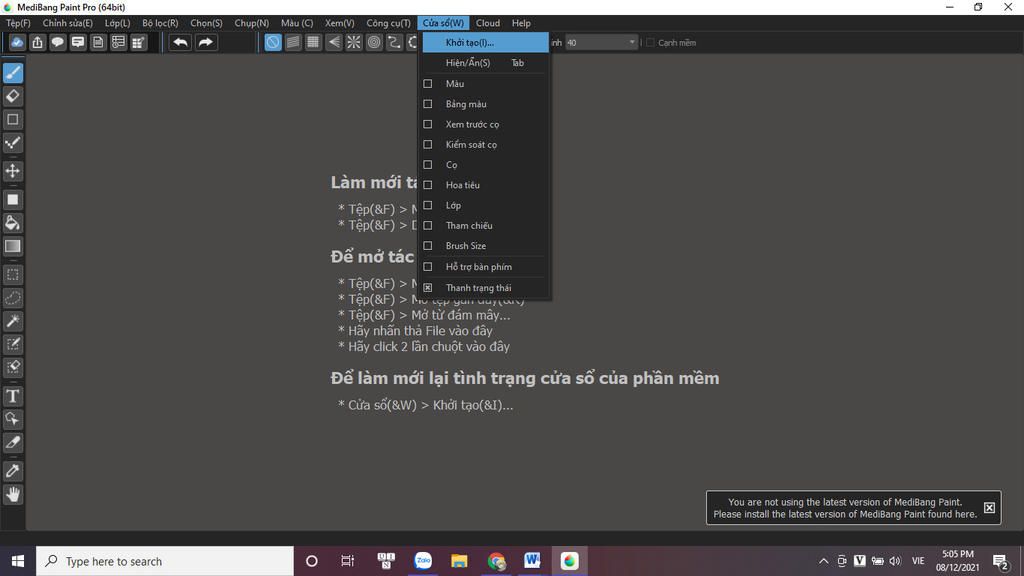Enable parallel lines snap guide

(293, 42)
